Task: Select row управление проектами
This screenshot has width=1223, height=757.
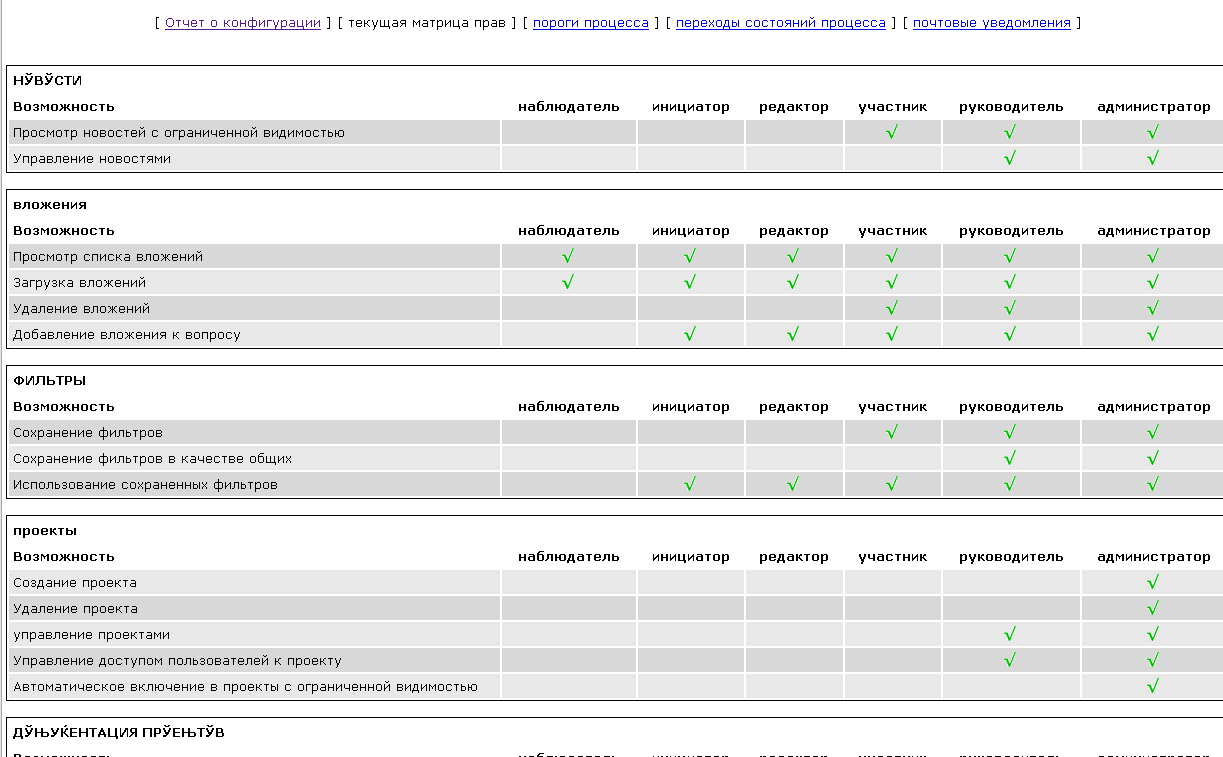Action: 615,634
